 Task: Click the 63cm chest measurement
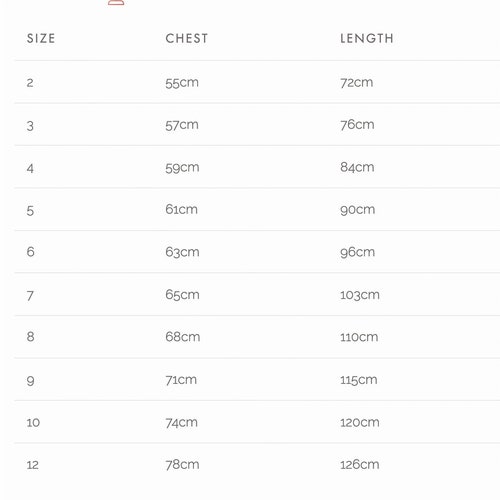(182, 252)
